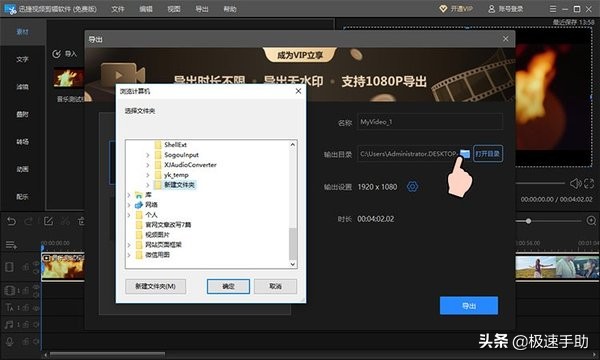Screen dimensions: 600x360
Task: Expand the 网络 node chevron
Action: pyautogui.click(x=129, y=205)
